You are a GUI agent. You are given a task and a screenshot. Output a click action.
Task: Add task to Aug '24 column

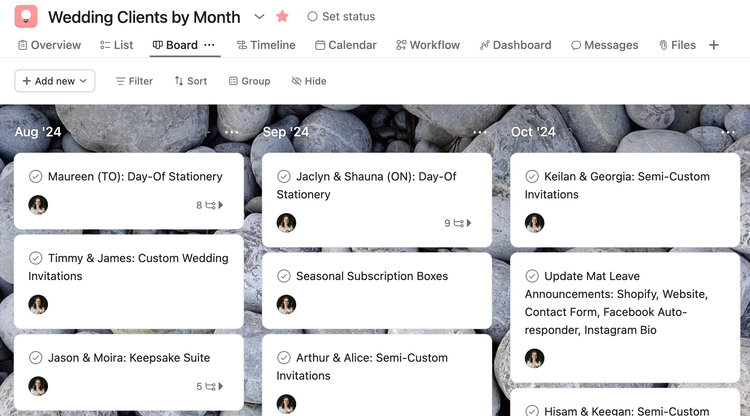(x=207, y=132)
